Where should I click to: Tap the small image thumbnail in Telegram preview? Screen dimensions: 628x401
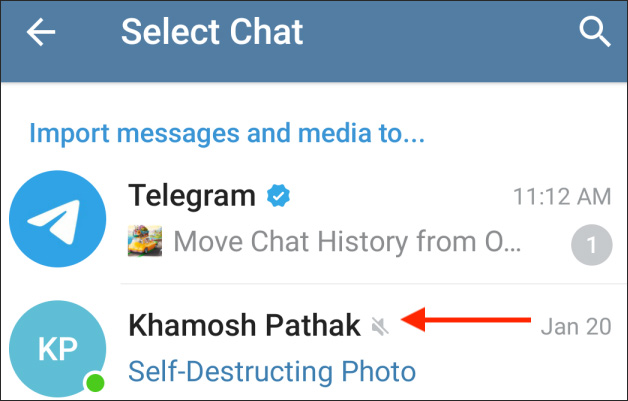pyautogui.click(x=146, y=241)
